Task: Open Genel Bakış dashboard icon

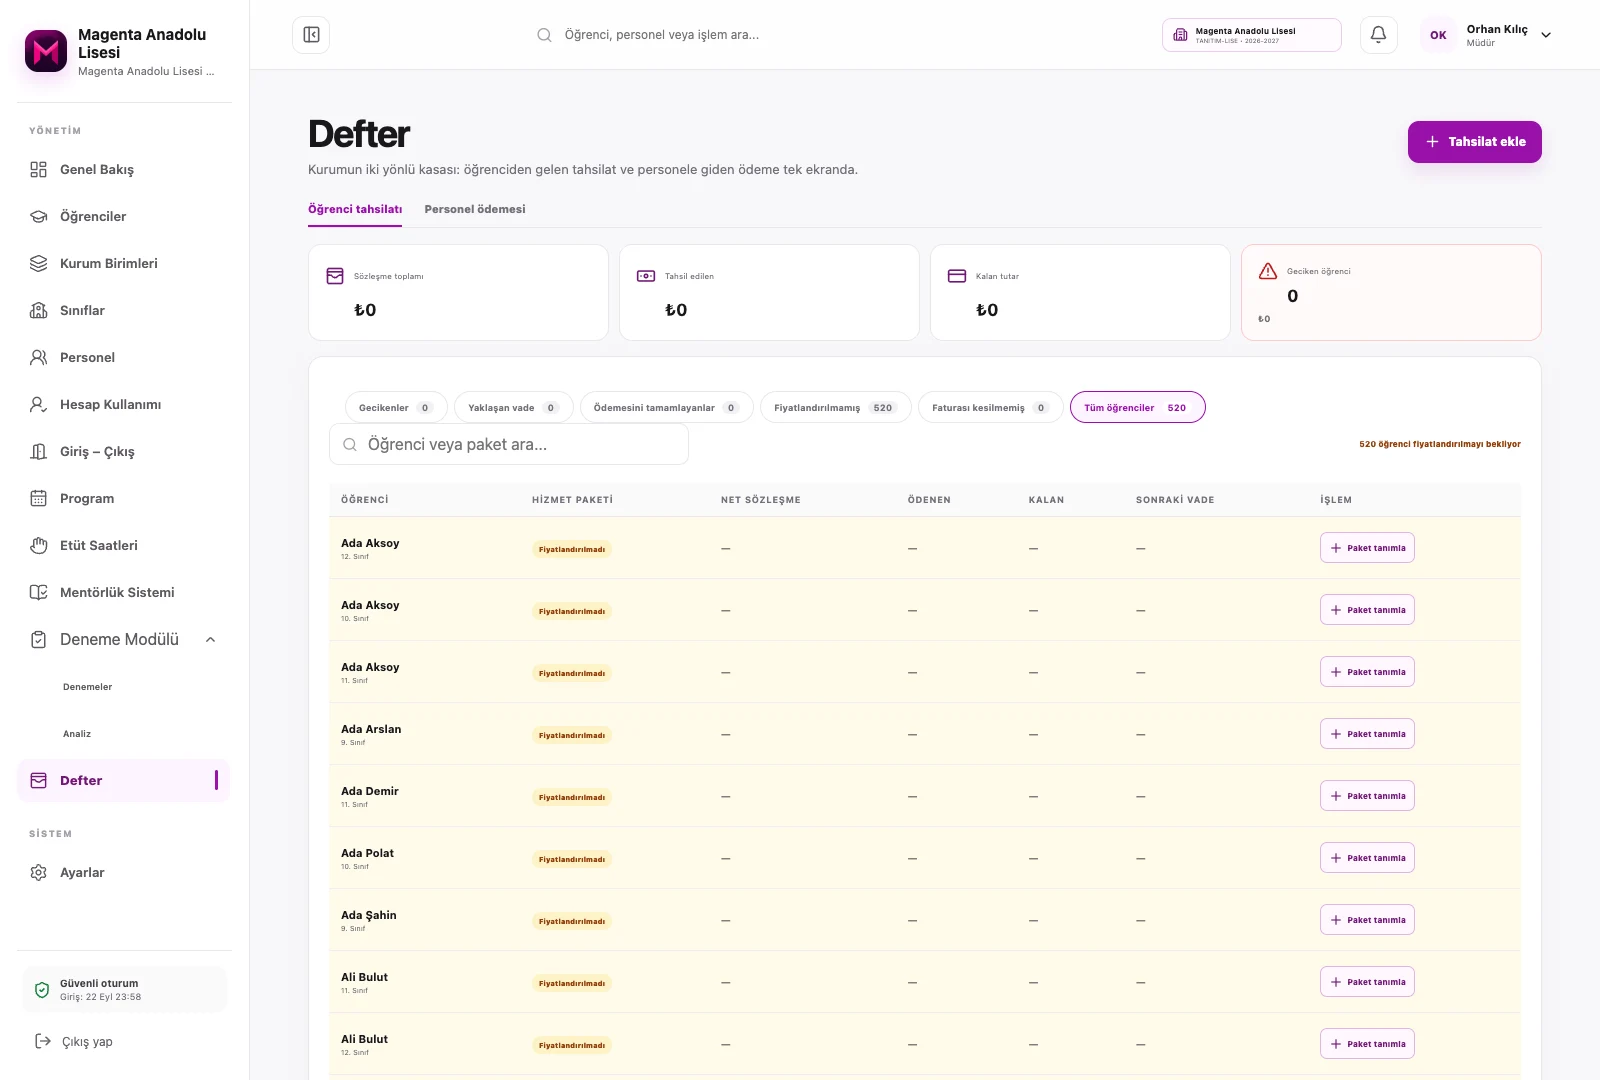Action: click(39, 170)
